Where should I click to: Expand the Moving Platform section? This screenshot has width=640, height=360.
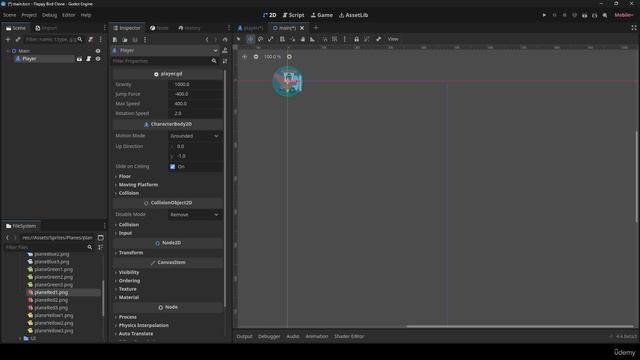point(138,184)
